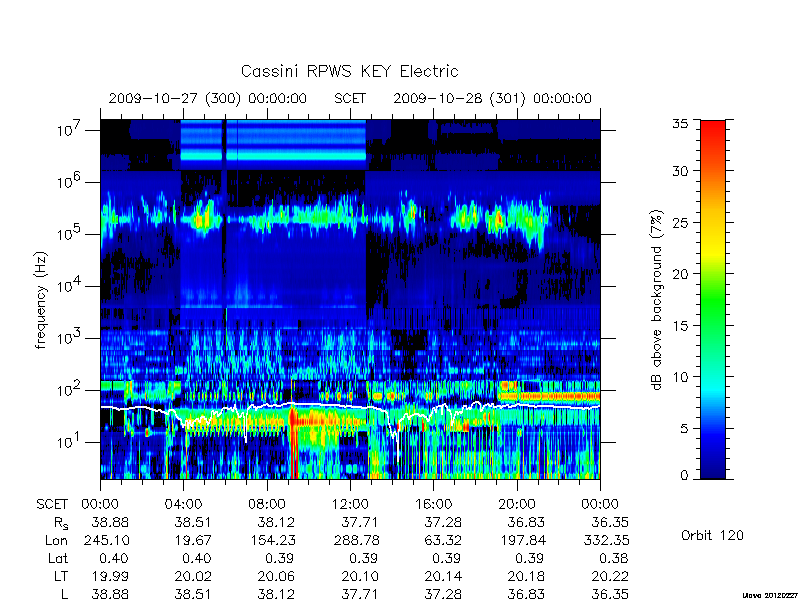Screen dimensions: 800x600
Task: Click the LT value '20.14'
Action: (x=443, y=576)
